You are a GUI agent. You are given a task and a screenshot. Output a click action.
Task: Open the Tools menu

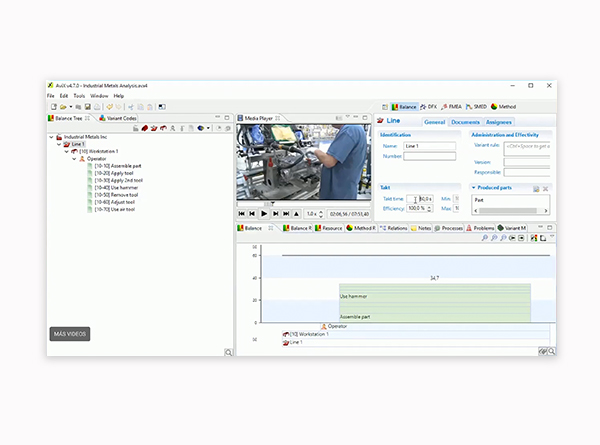tap(79, 96)
